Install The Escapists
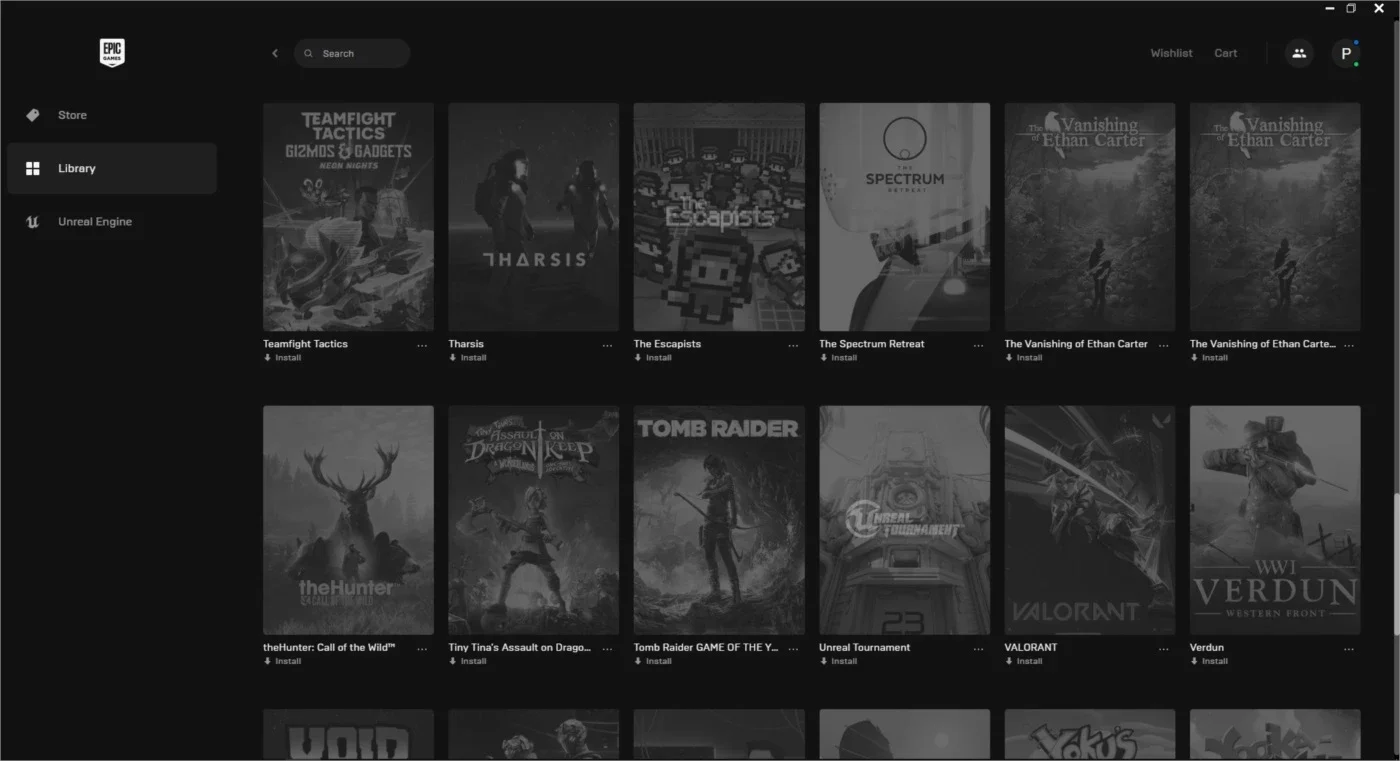This screenshot has height=761, width=1400. pyautogui.click(x=653, y=358)
